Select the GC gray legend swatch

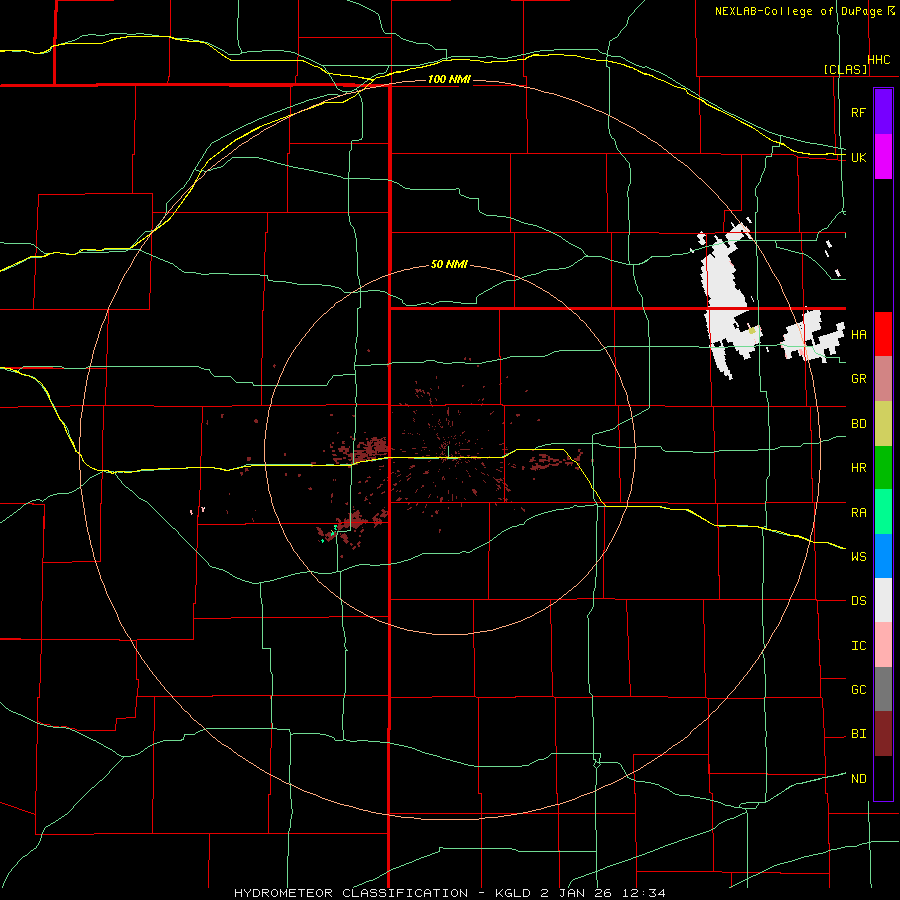pos(883,689)
